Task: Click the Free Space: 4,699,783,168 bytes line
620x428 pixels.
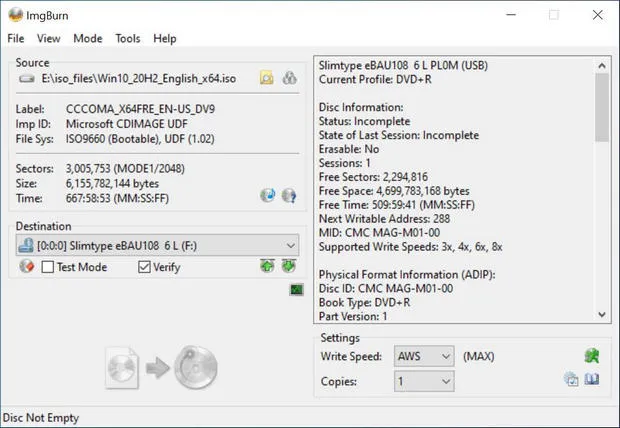Action: point(394,191)
